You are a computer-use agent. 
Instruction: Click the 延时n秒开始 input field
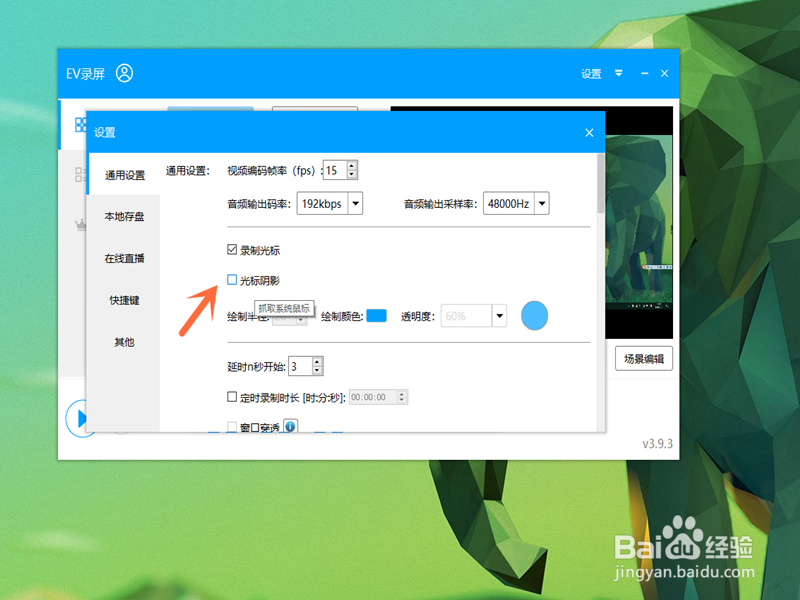(x=300, y=366)
